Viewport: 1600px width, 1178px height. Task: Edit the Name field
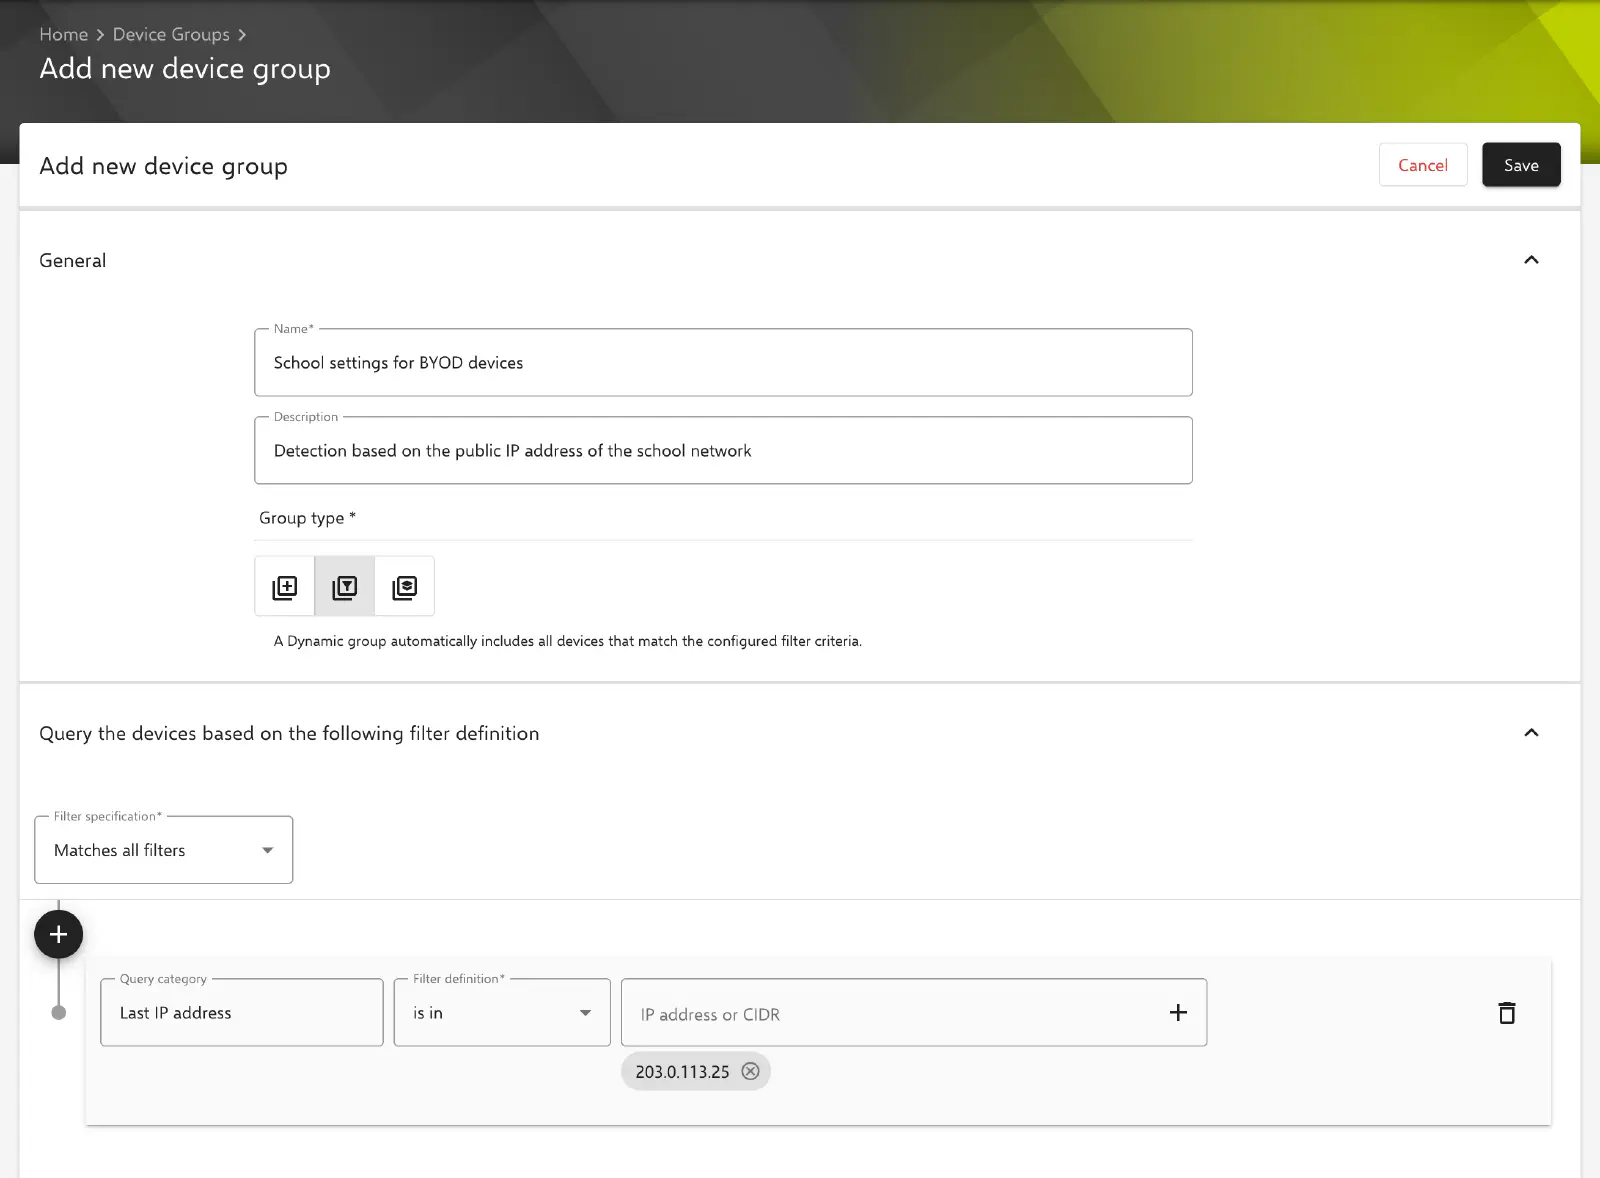click(723, 363)
